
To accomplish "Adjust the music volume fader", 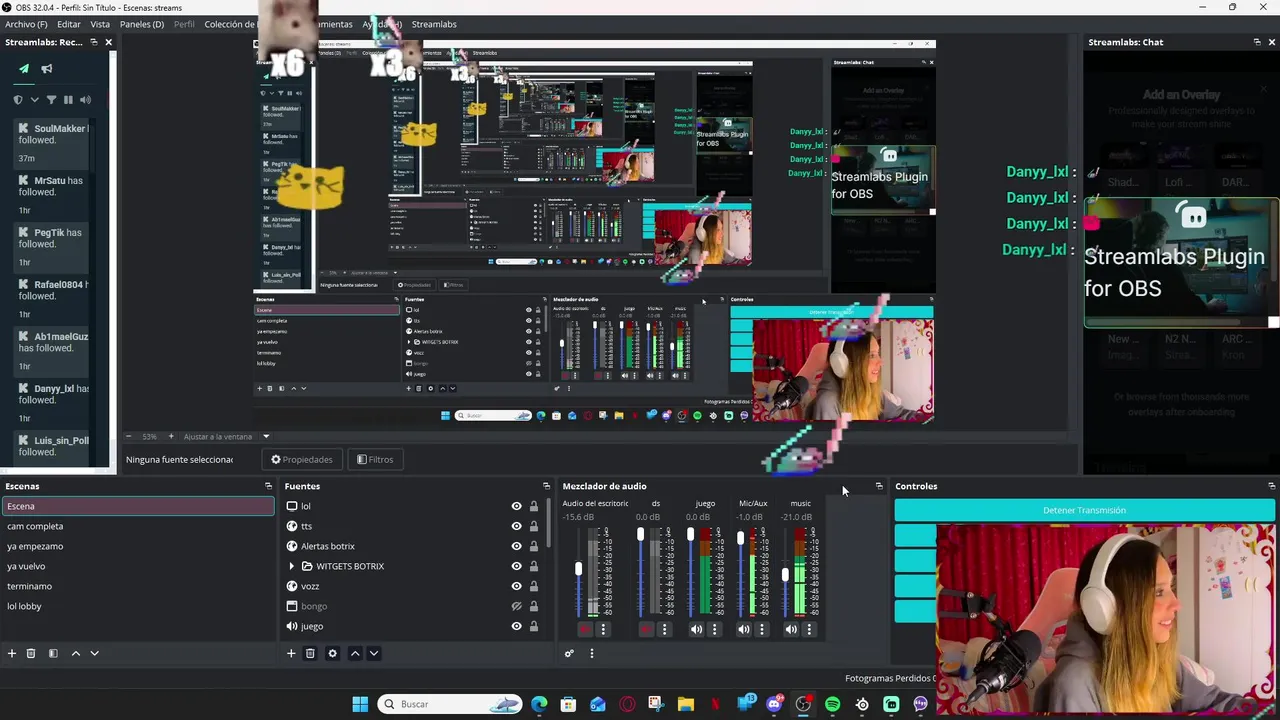I will pos(785,575).
